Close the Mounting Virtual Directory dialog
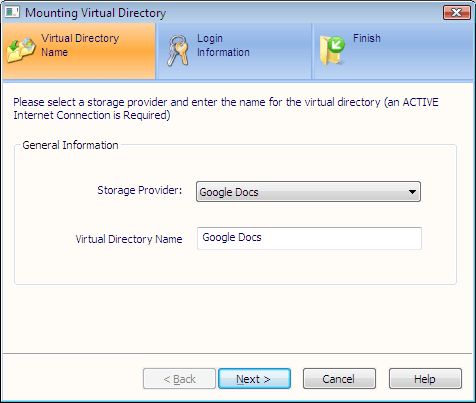Screen dimensions: 476x403 coord(456,13)
